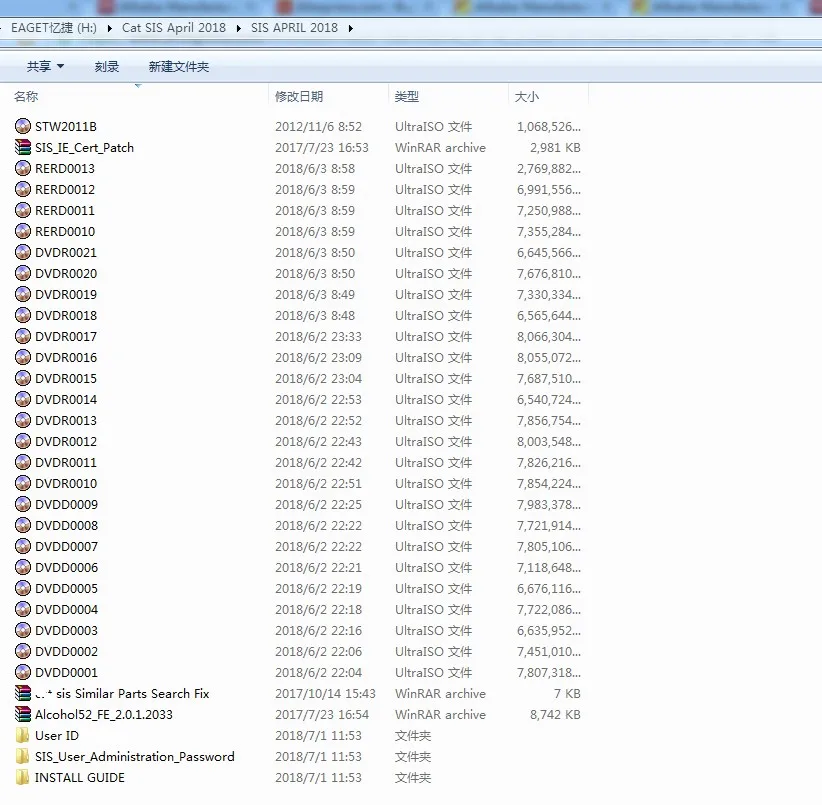Open the 共享 dropdown menu
Viewport: 822px width, 805px height.
[x=46, y=66]
